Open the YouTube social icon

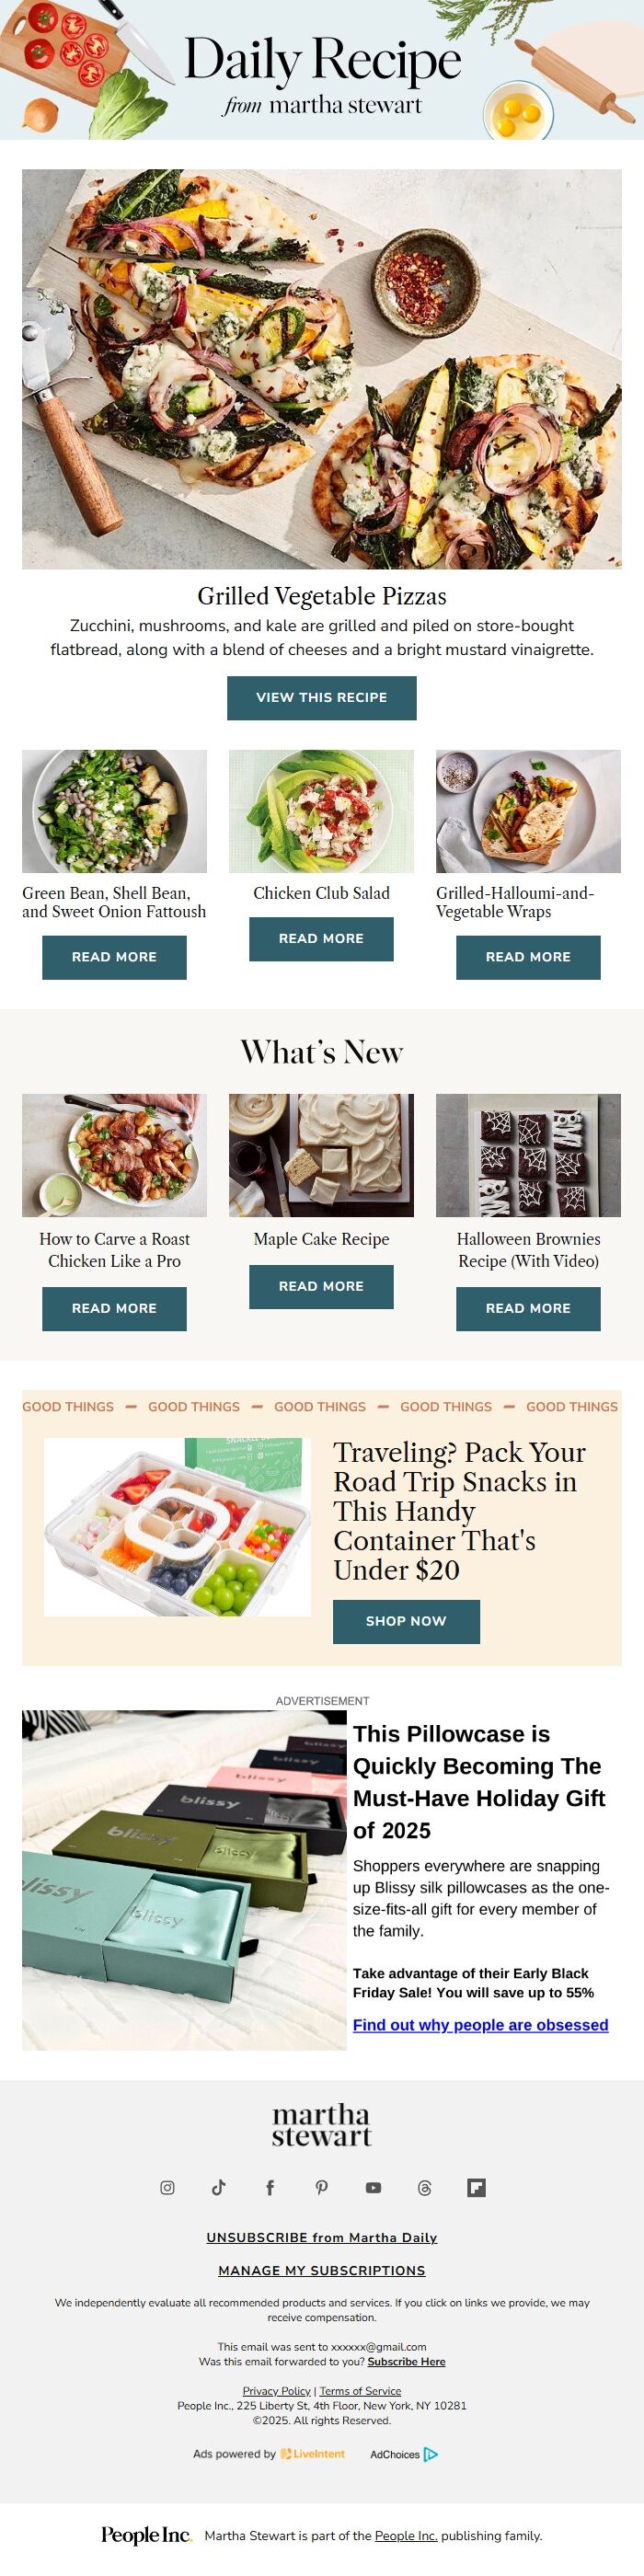coord(373,2187)
